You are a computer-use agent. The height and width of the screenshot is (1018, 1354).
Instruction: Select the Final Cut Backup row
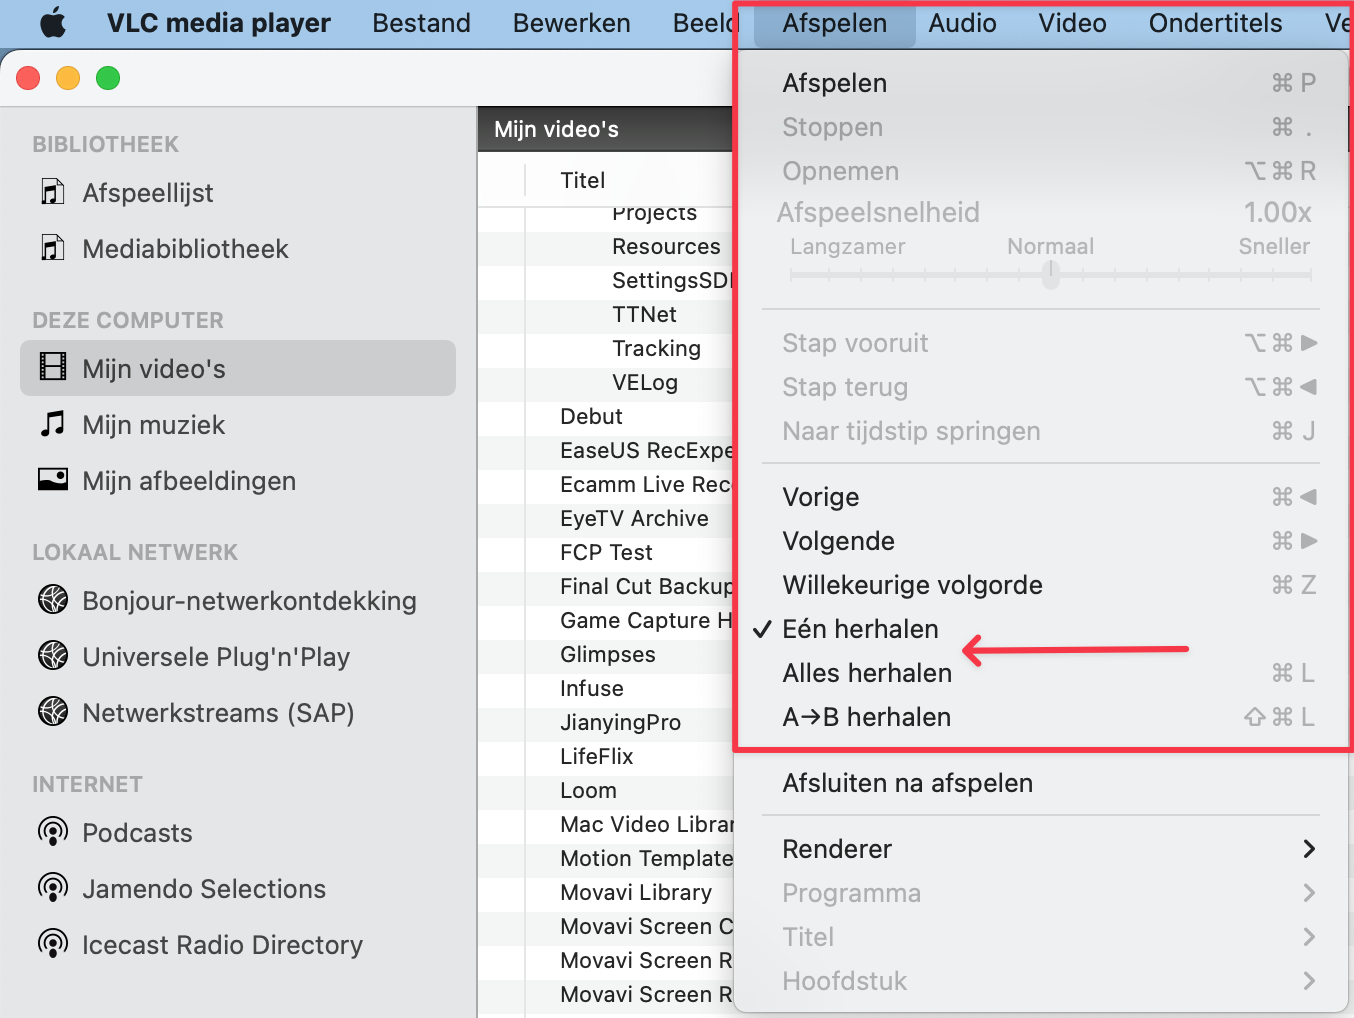click(606, 586)
